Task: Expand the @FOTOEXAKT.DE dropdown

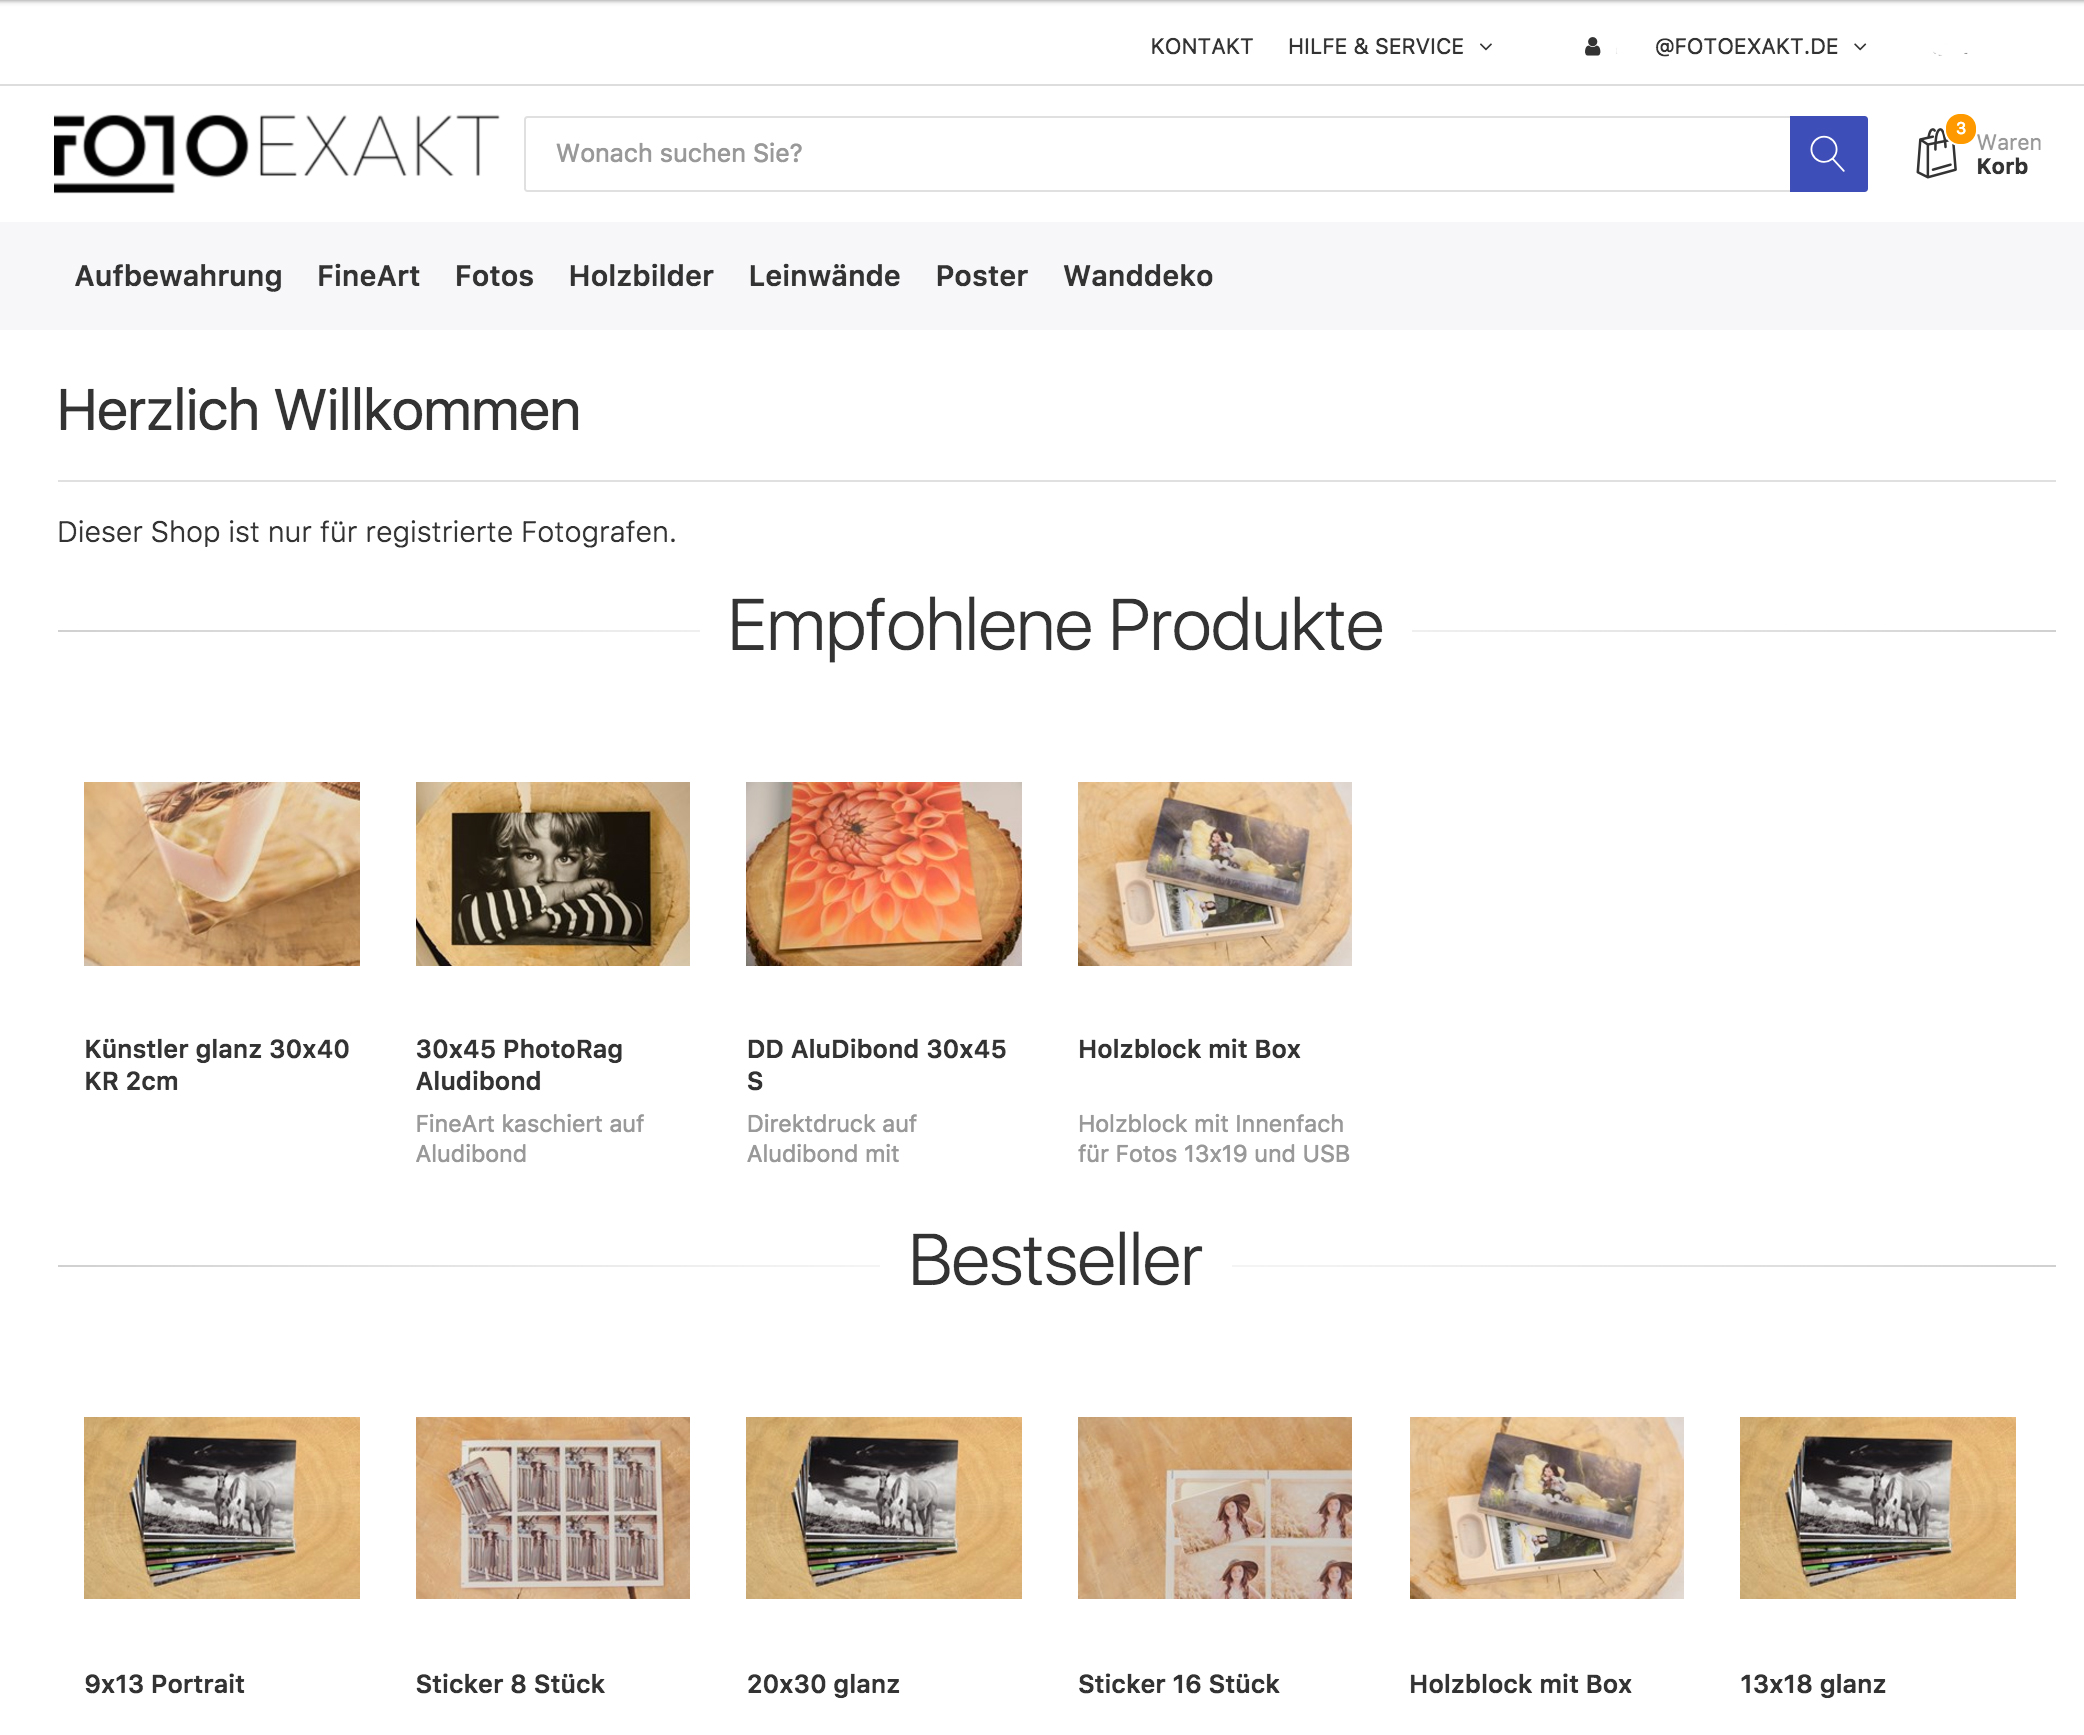Action: pyautogui.click(x=1760, y=47)
